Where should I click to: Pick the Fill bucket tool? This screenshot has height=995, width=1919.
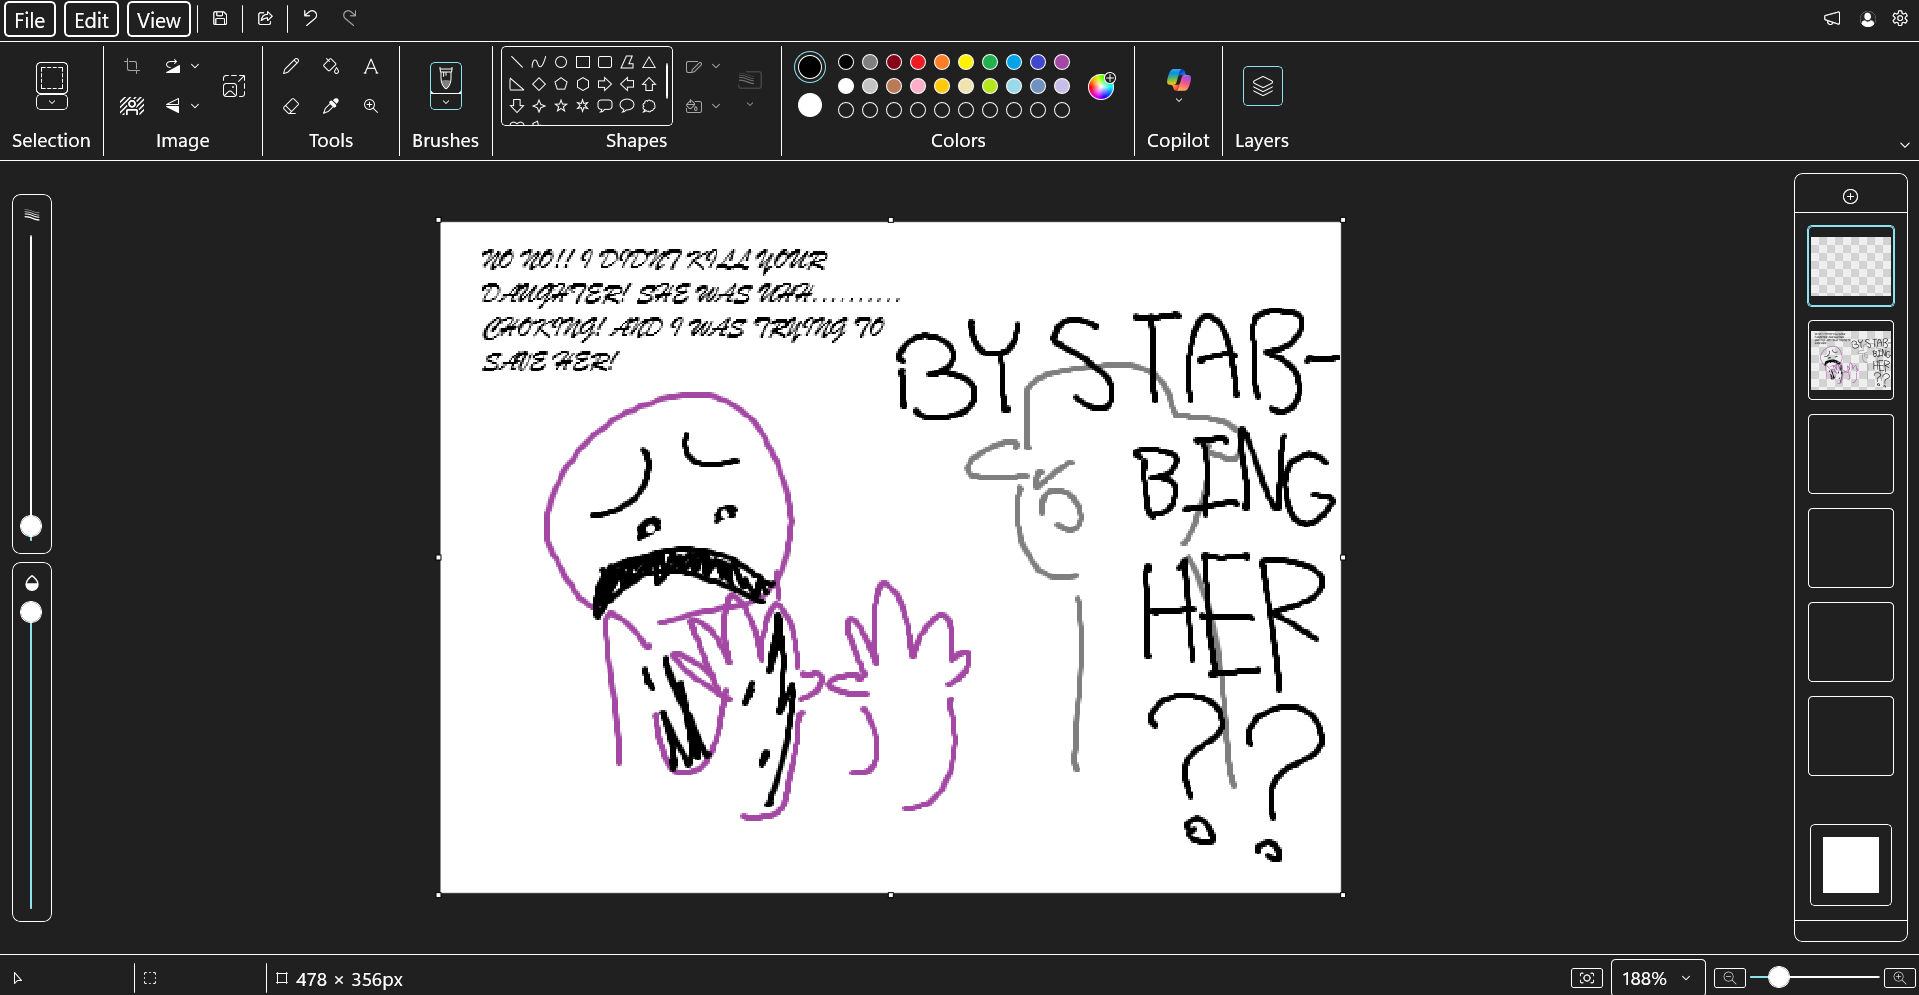click(x=331, y=66)
